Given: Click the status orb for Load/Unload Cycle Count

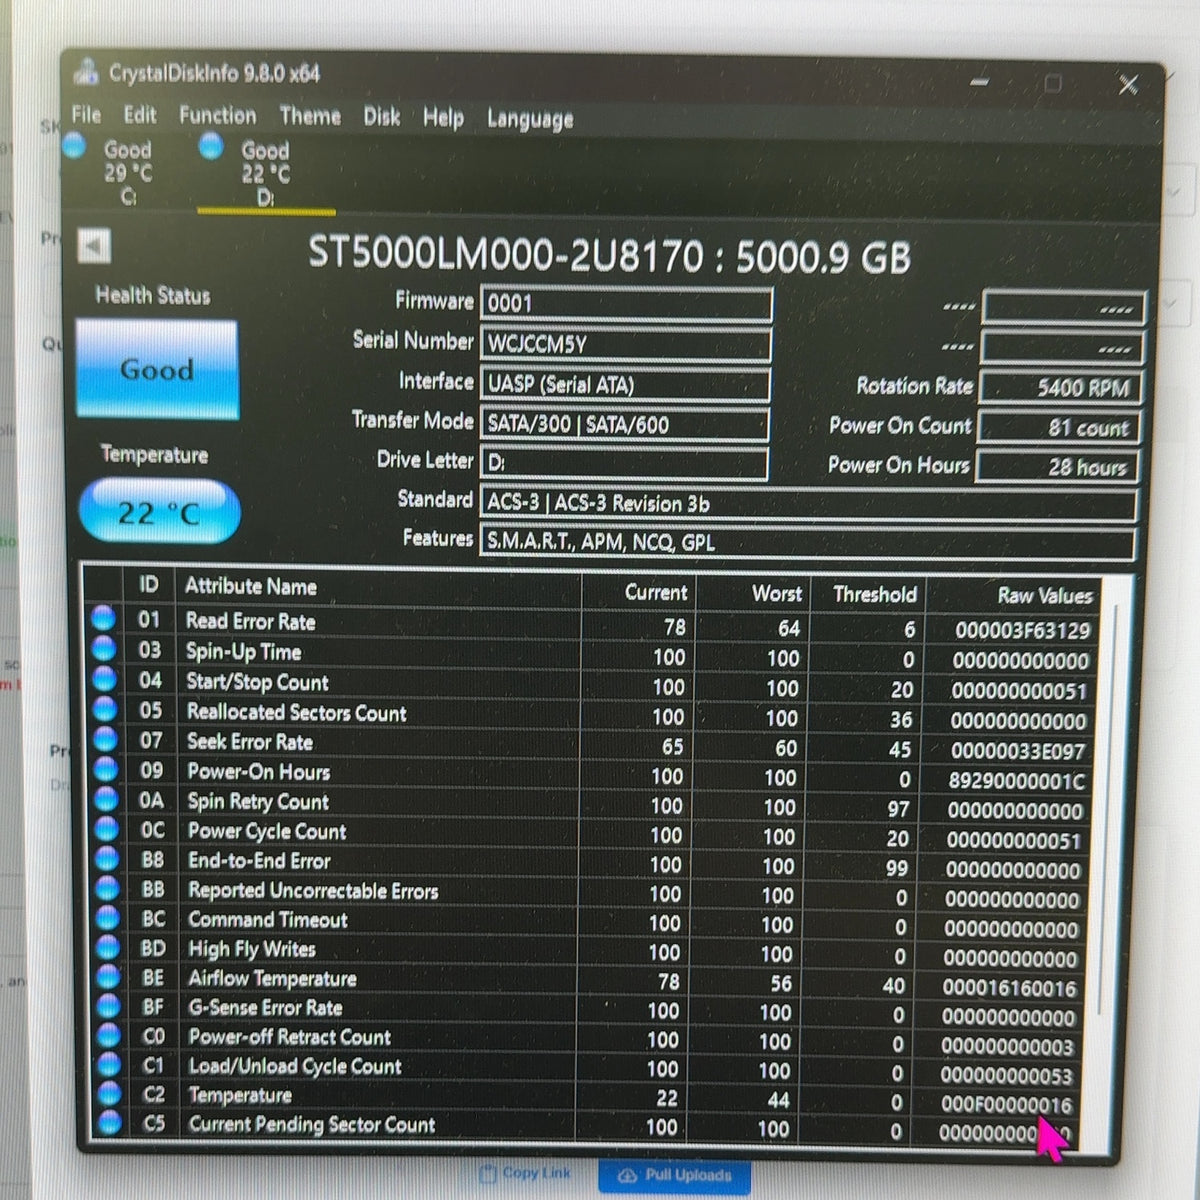Looking at the screenshot, I should [110, 1064].
